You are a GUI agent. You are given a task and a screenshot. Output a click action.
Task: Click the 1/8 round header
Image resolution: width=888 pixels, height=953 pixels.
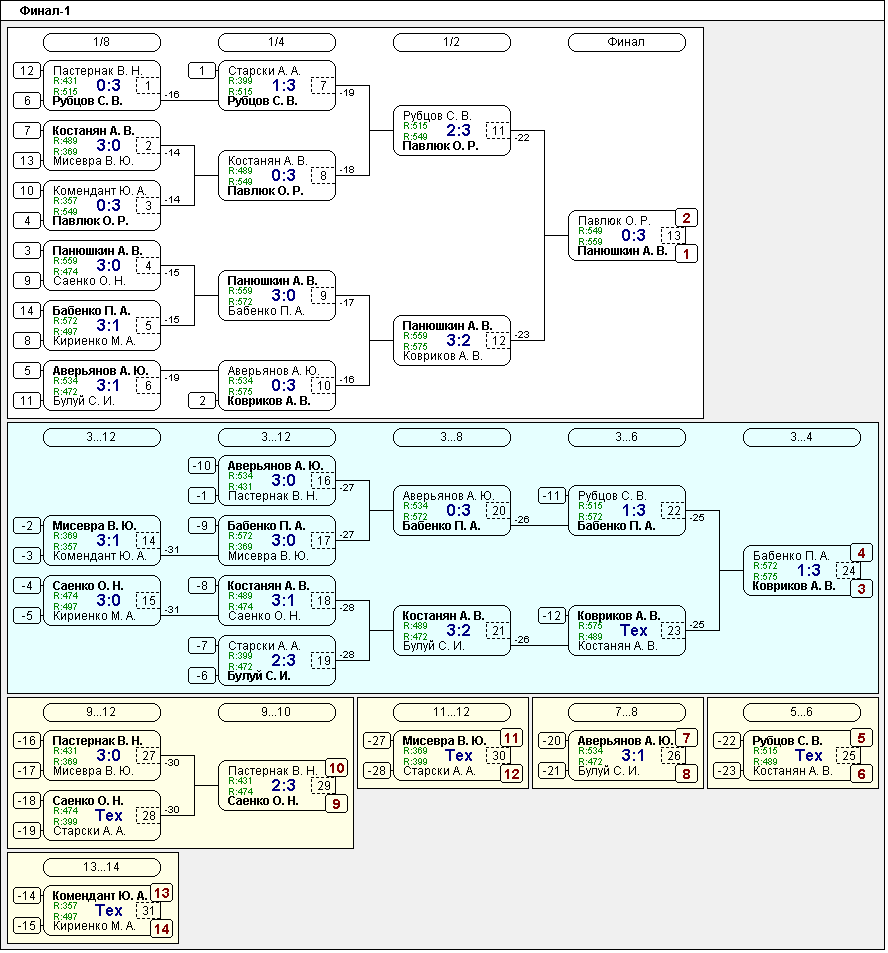(x=102, y=42)
